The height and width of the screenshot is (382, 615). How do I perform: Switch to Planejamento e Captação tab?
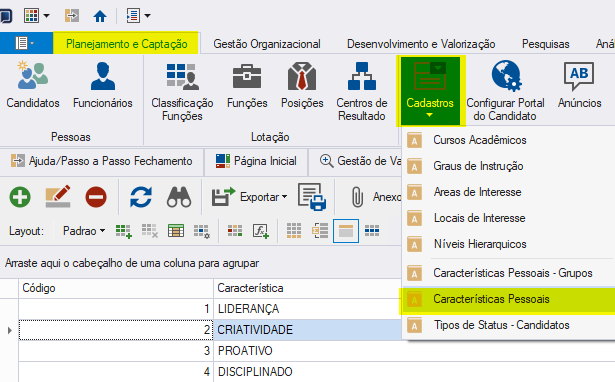[x=127, y=44]
